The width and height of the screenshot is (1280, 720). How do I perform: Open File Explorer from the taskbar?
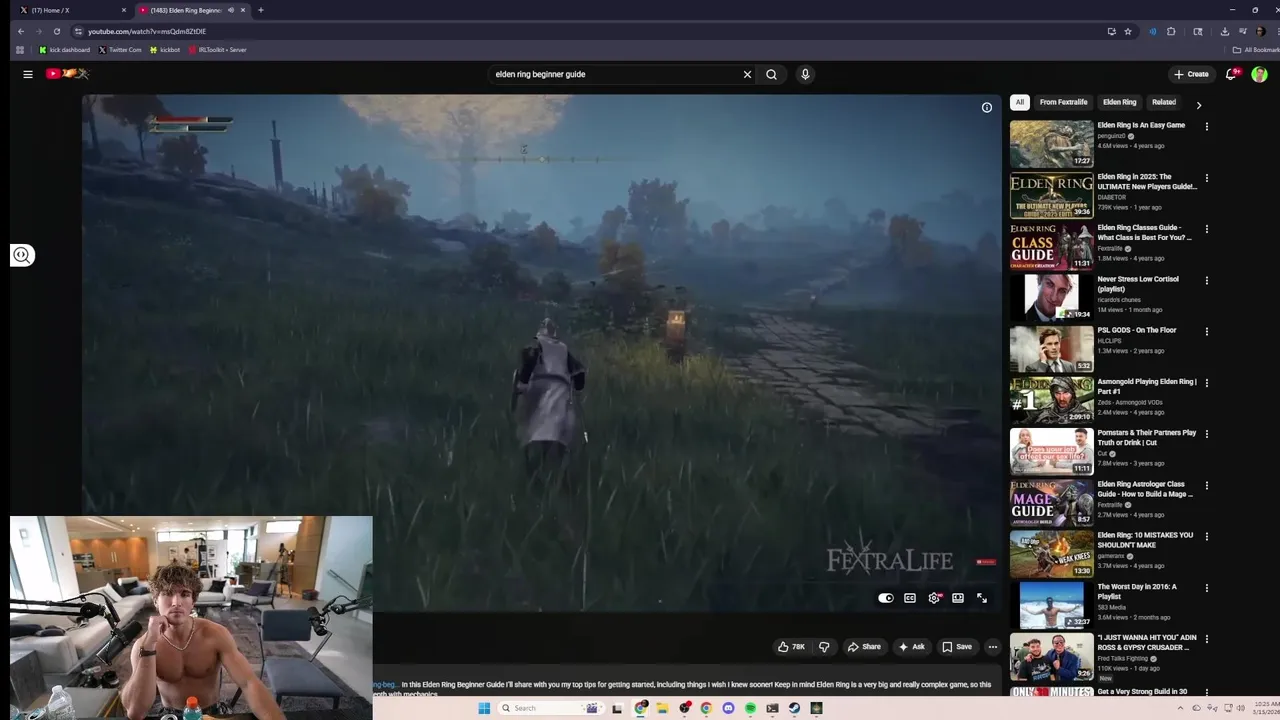[x=662, y=708]
